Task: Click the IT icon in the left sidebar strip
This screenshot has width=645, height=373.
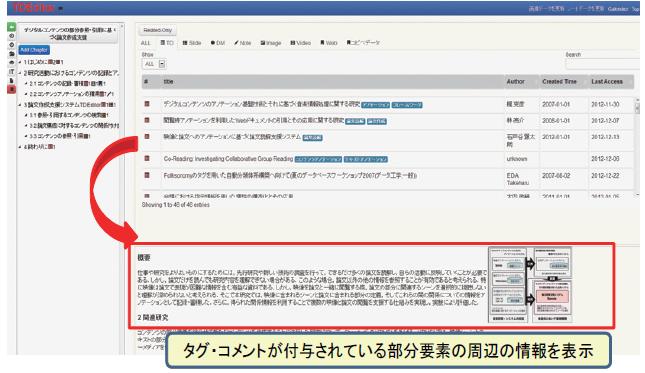Action: point(12,72)
